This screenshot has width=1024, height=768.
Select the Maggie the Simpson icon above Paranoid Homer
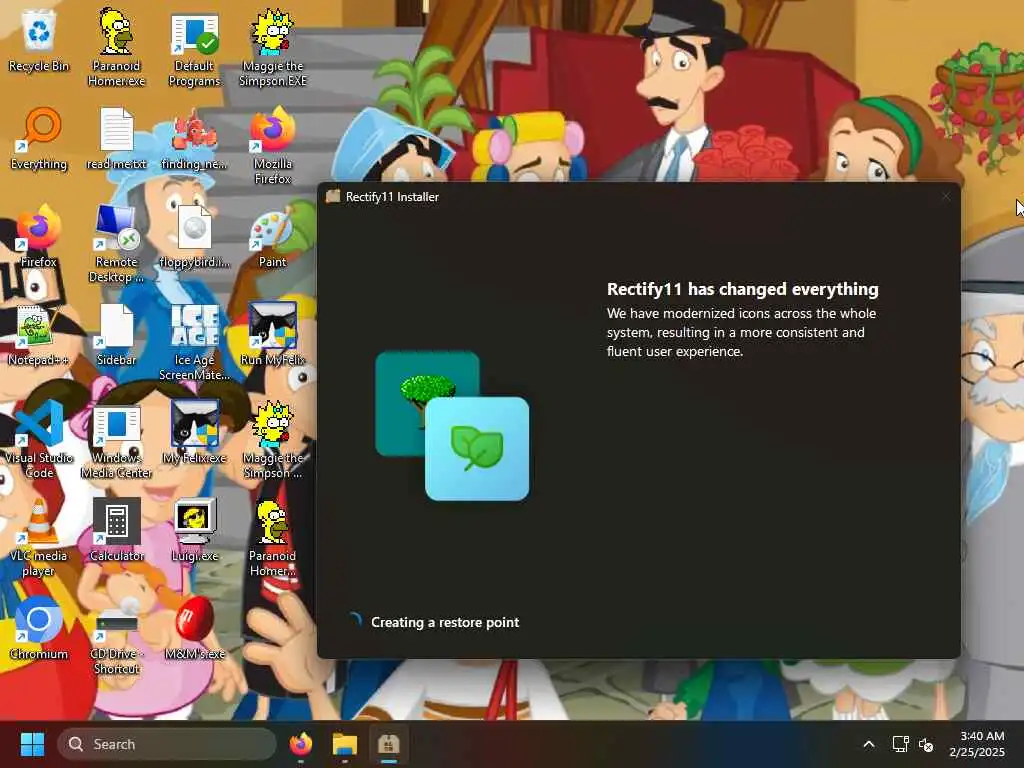[x=273, y=440]
